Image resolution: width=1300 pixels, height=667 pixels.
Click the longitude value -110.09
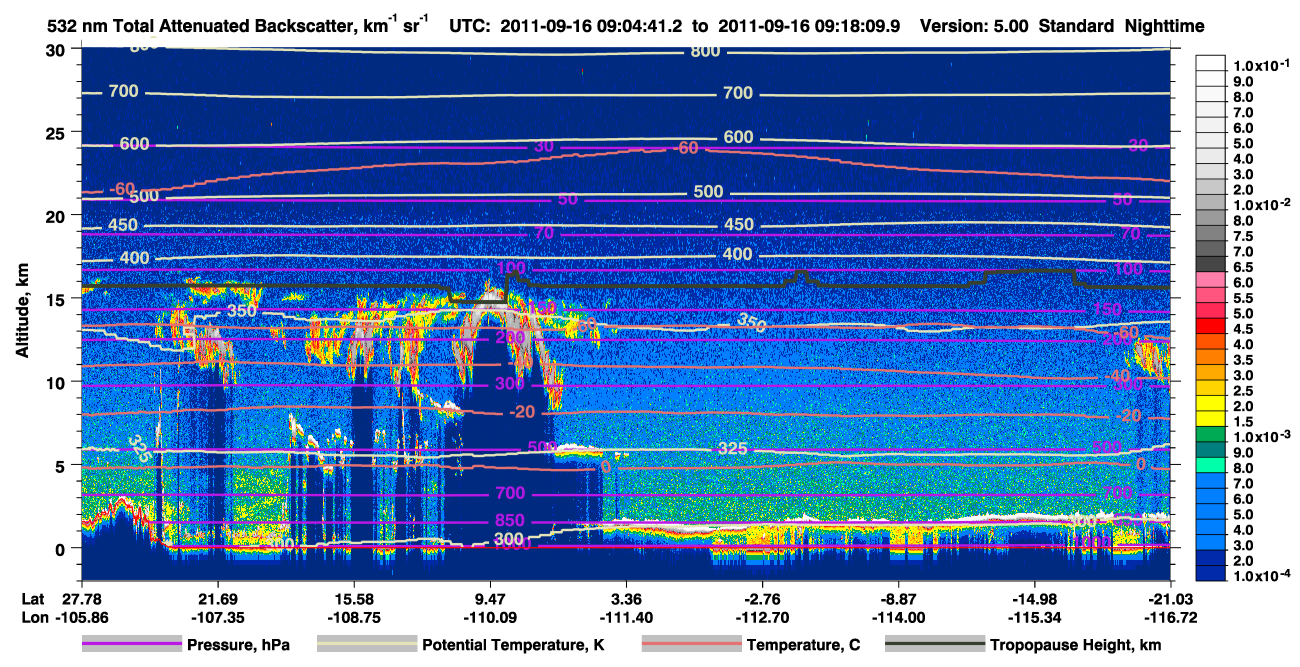pos(490,616)
